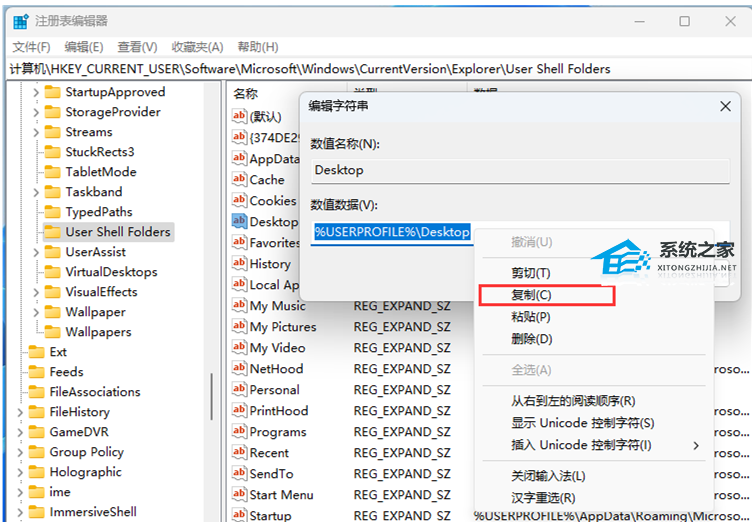Expand the UserAssist tree node
Image resolution: width=752 pixels, height=522 pixels.
pos(36,252)
